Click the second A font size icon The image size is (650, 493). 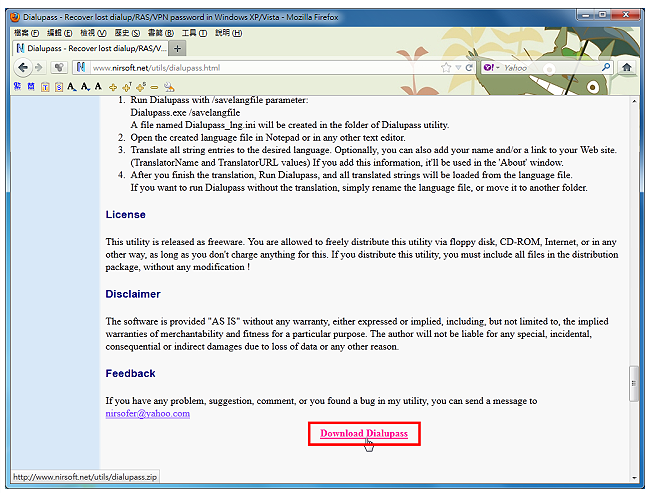point(85,86)
